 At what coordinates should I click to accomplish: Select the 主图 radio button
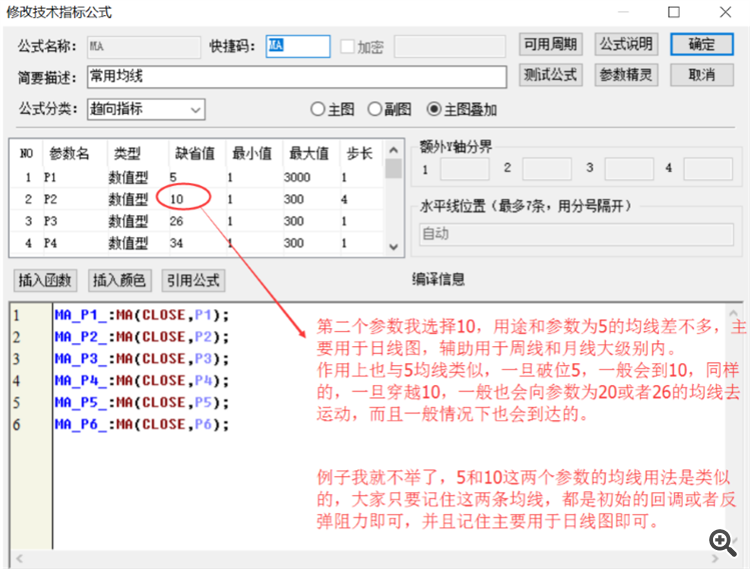(x=318, y=109)
